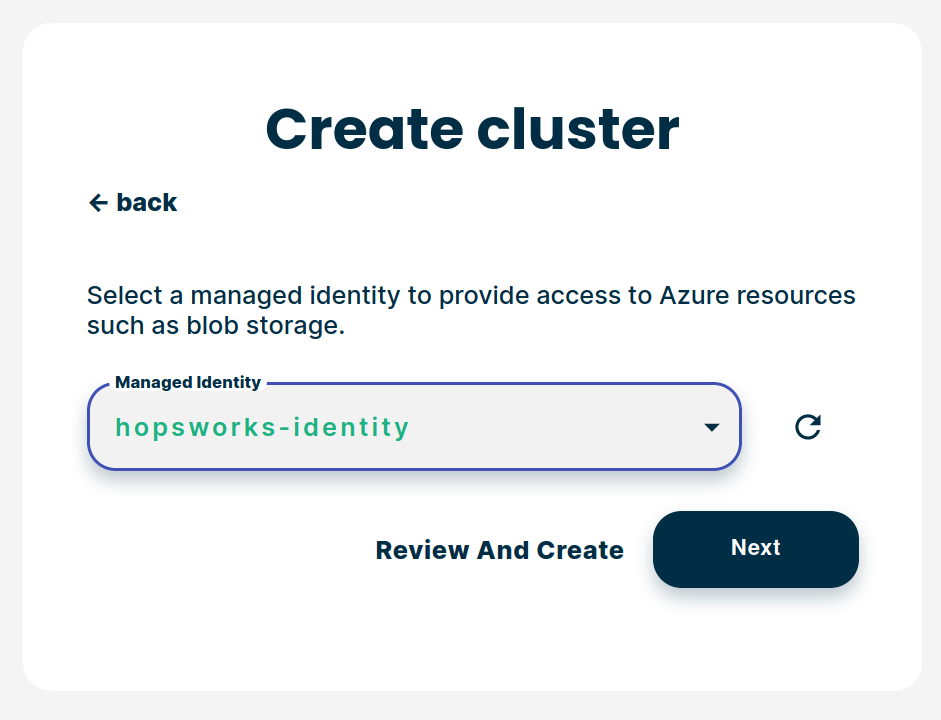Click the word 'cluster' in the title
Image resolution: width=941 pixels, height=720 pixels.
[x=577, y=129]
